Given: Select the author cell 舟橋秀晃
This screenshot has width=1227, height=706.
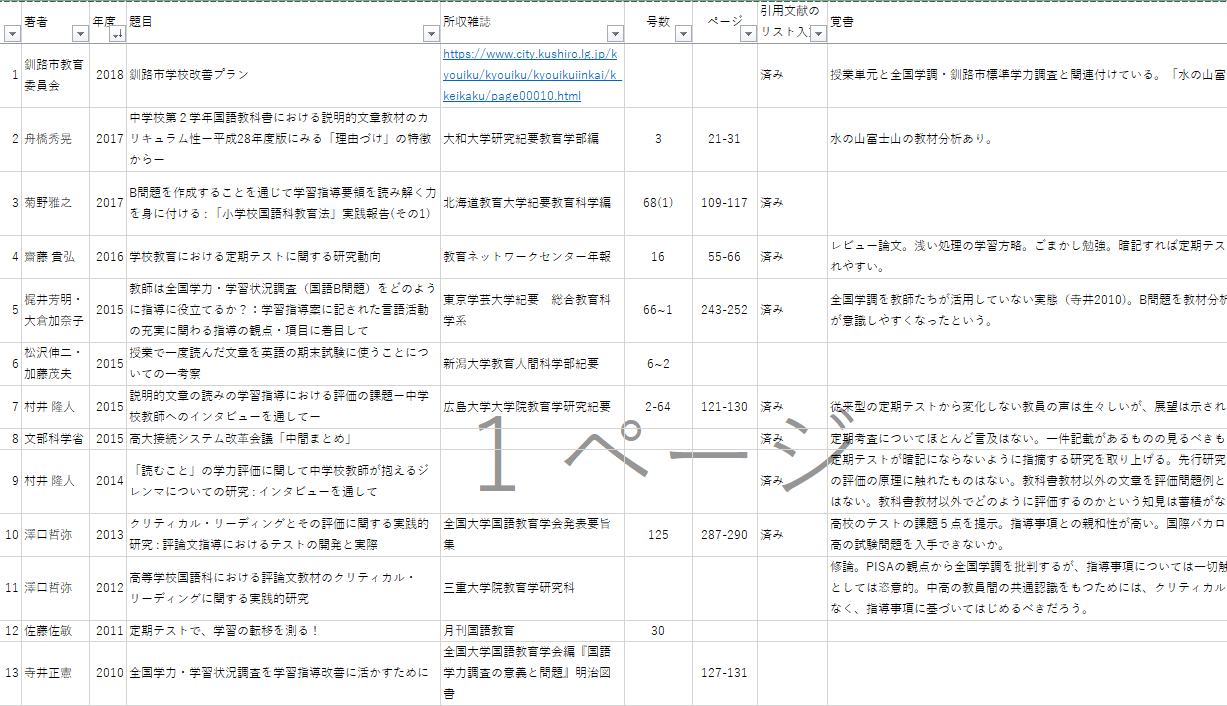Looking at the screenshot, I should (x=56, y=139).
